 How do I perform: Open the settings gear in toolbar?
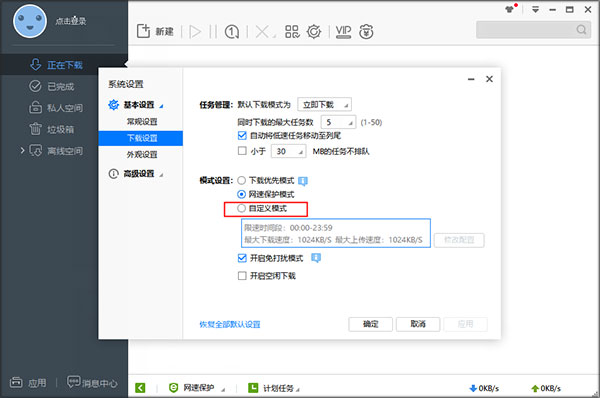[314, 31]
